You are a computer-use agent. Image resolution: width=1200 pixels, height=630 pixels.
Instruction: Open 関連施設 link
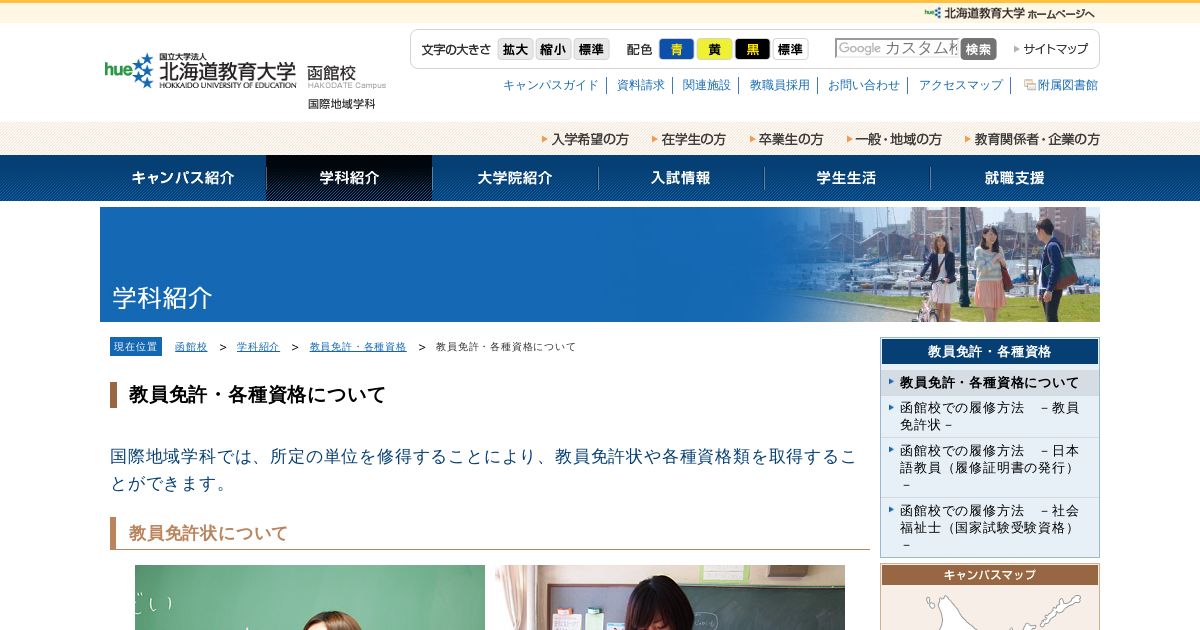pyautogui.click(x=707, y=85)
